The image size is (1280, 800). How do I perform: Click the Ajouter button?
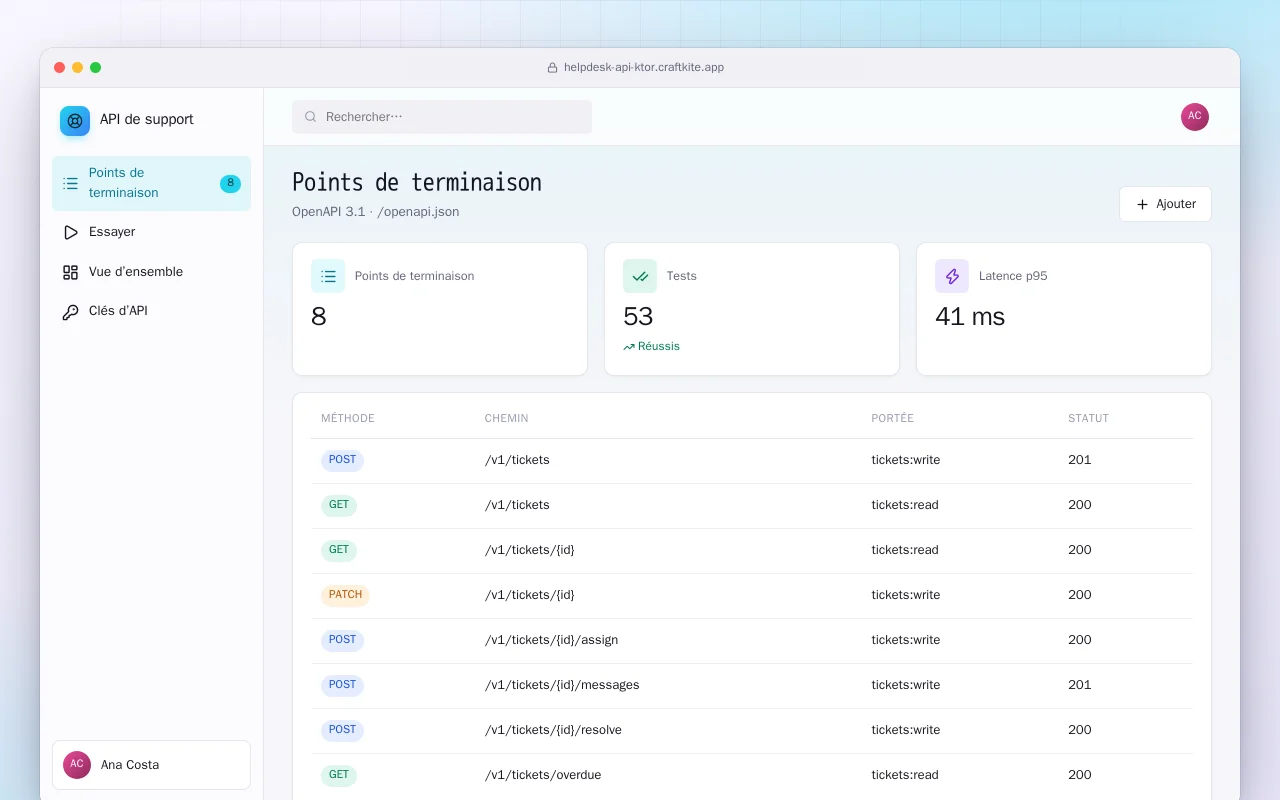tap(1165, 204)
